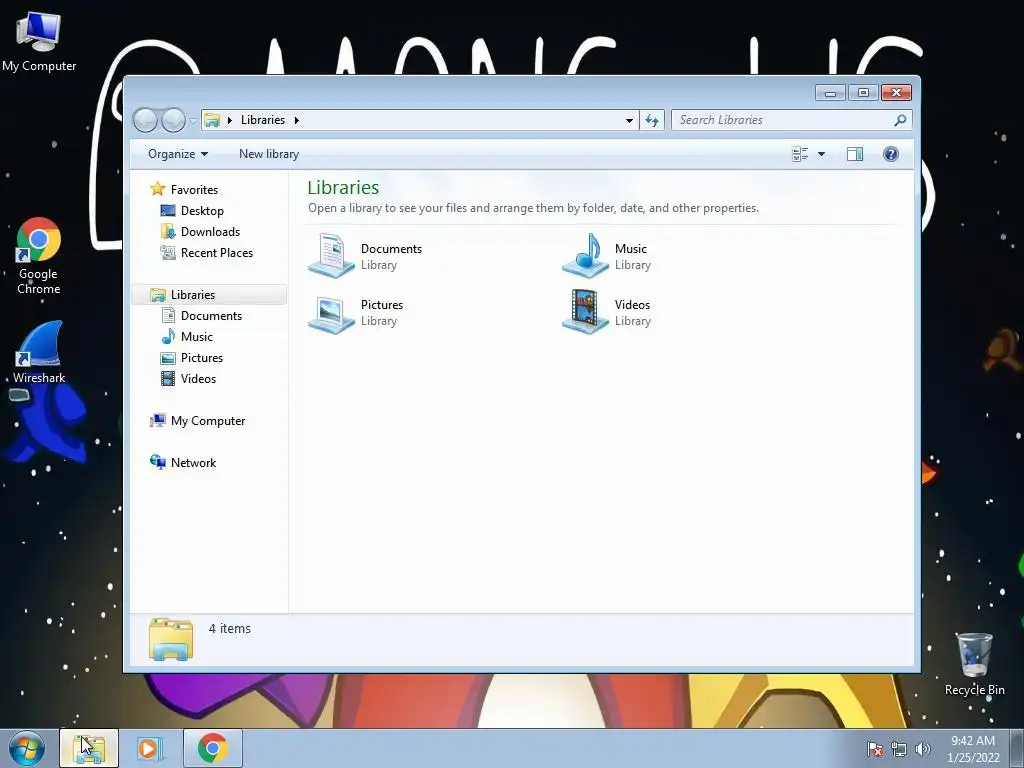1024x768 pixels.
Task: Change view using the view icon
Action: [x=800, y=154]
